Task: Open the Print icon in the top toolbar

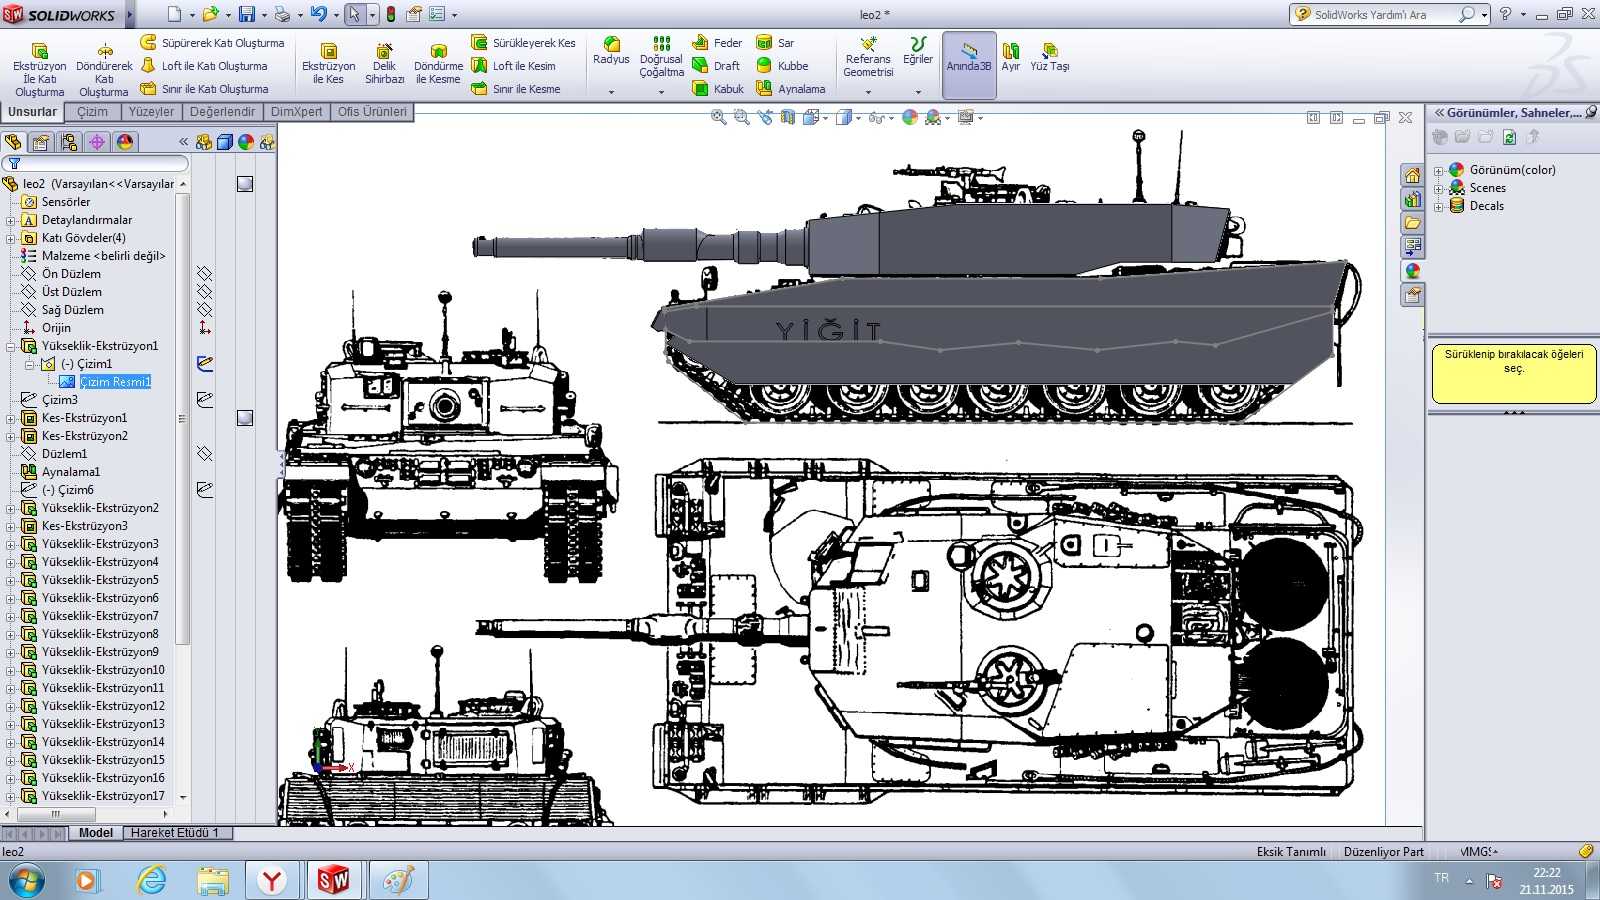Action: 282,14
